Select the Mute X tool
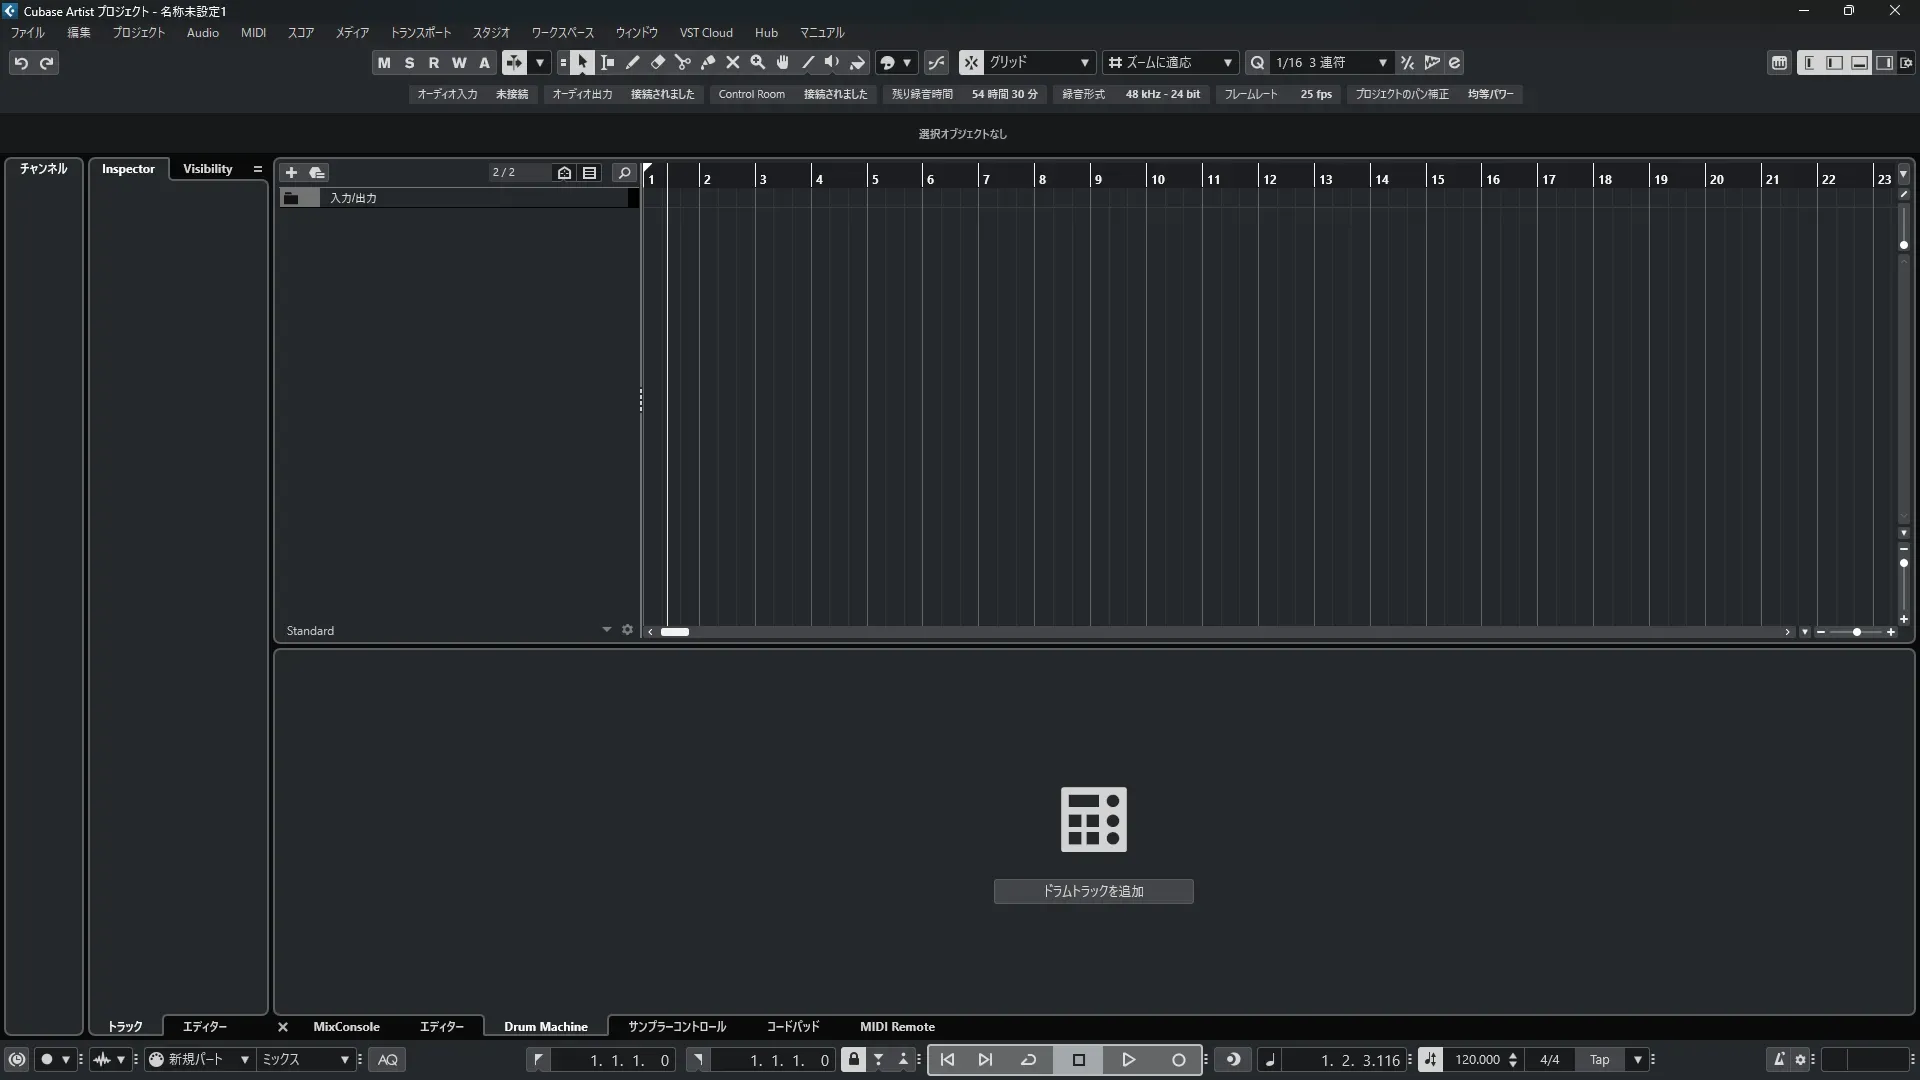 (x=733, y=63)
